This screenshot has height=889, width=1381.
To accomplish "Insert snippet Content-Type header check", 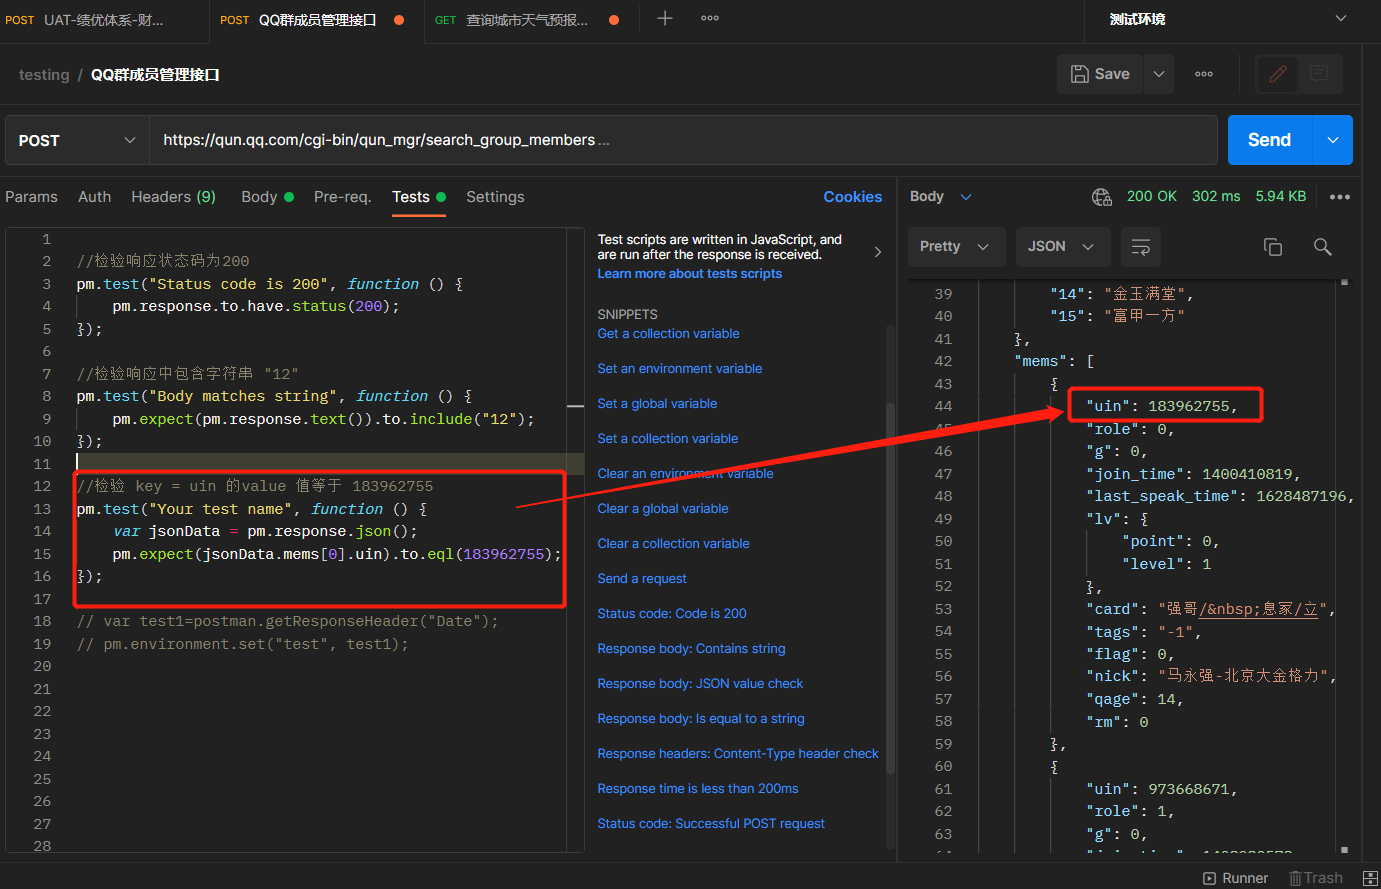I will 738,754.
